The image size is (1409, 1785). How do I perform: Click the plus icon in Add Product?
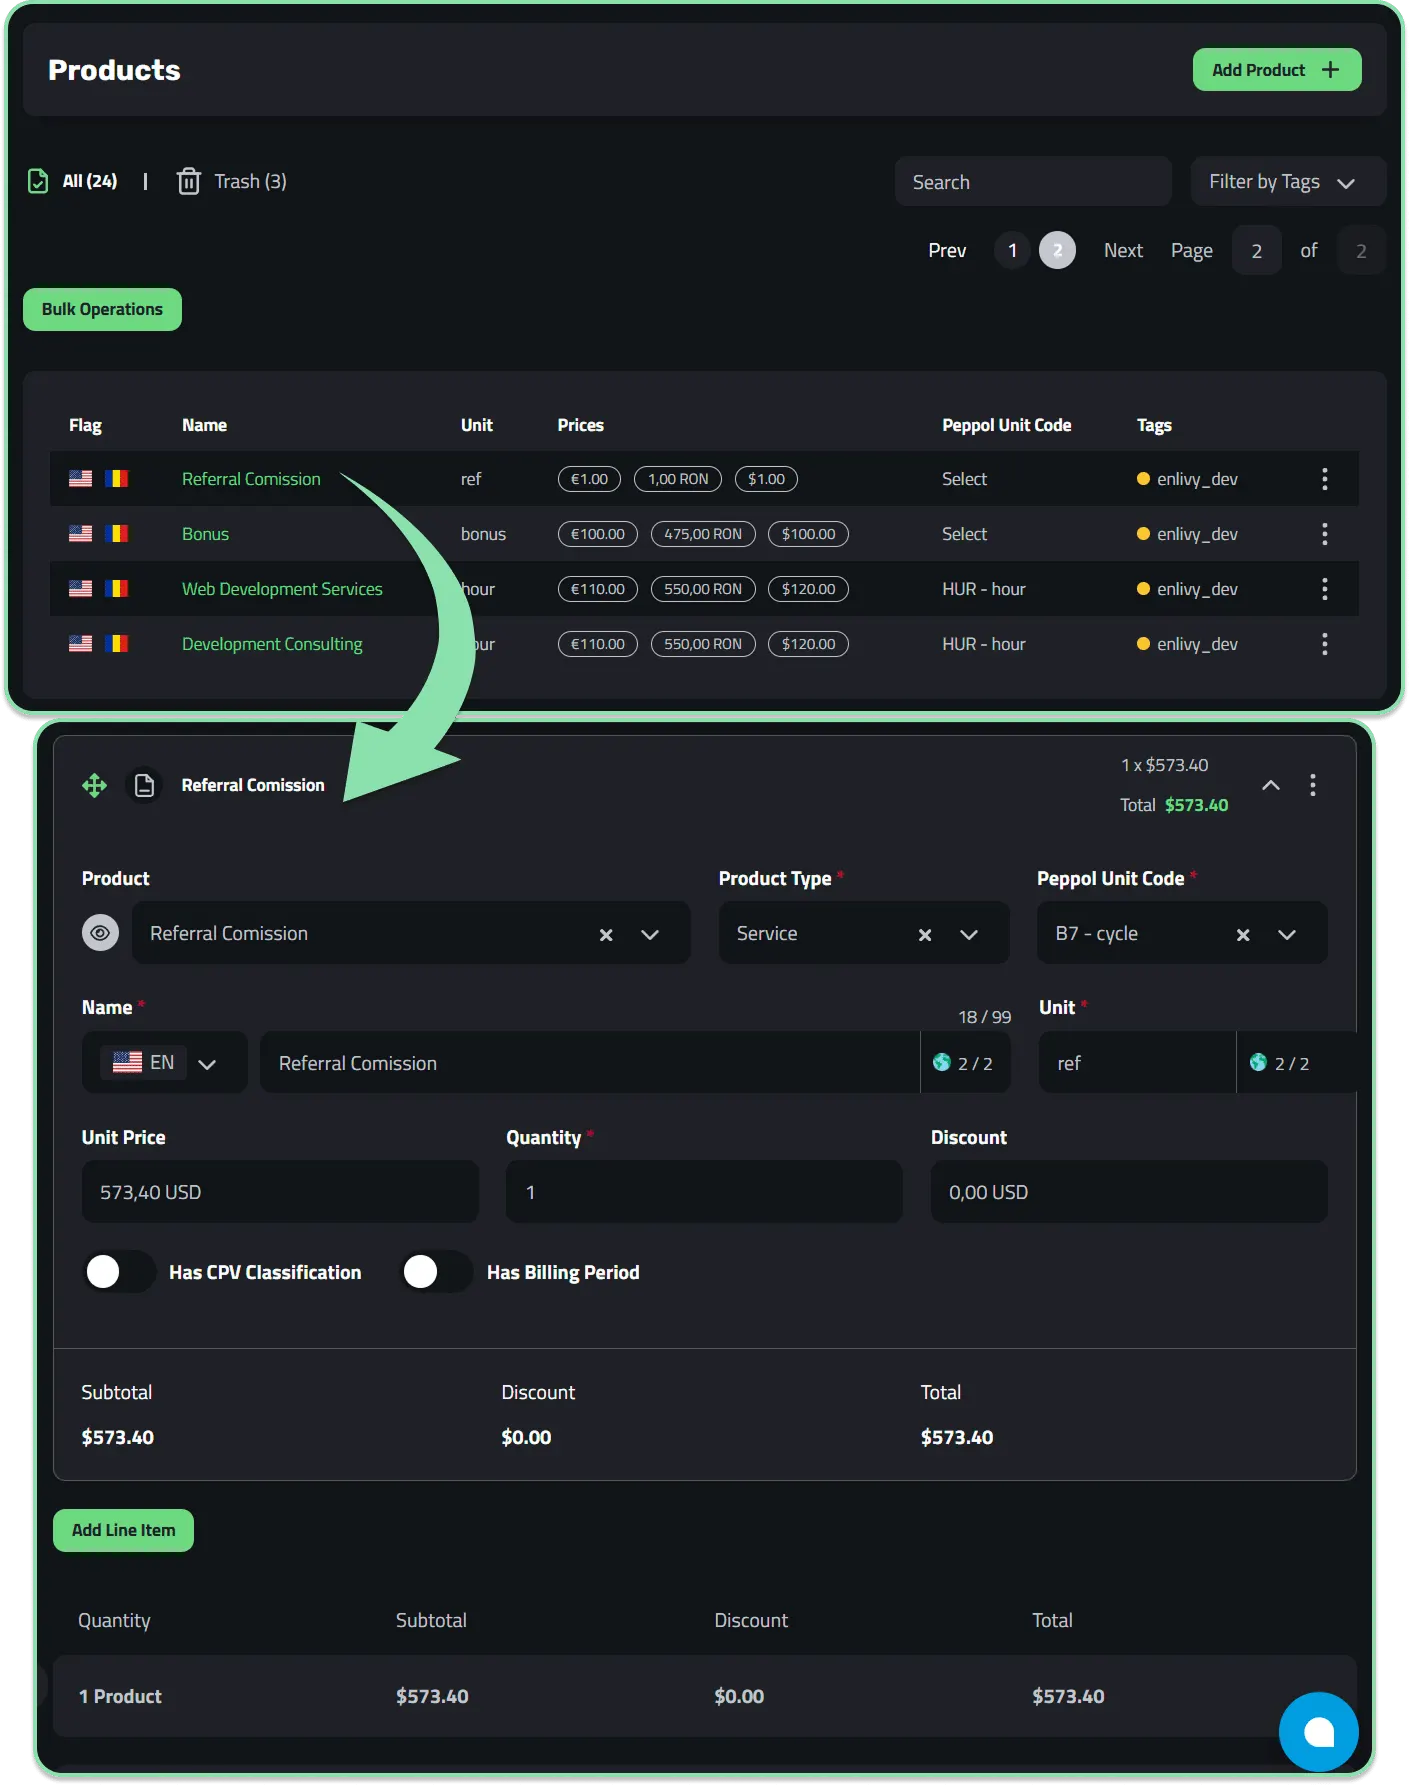1330,70
